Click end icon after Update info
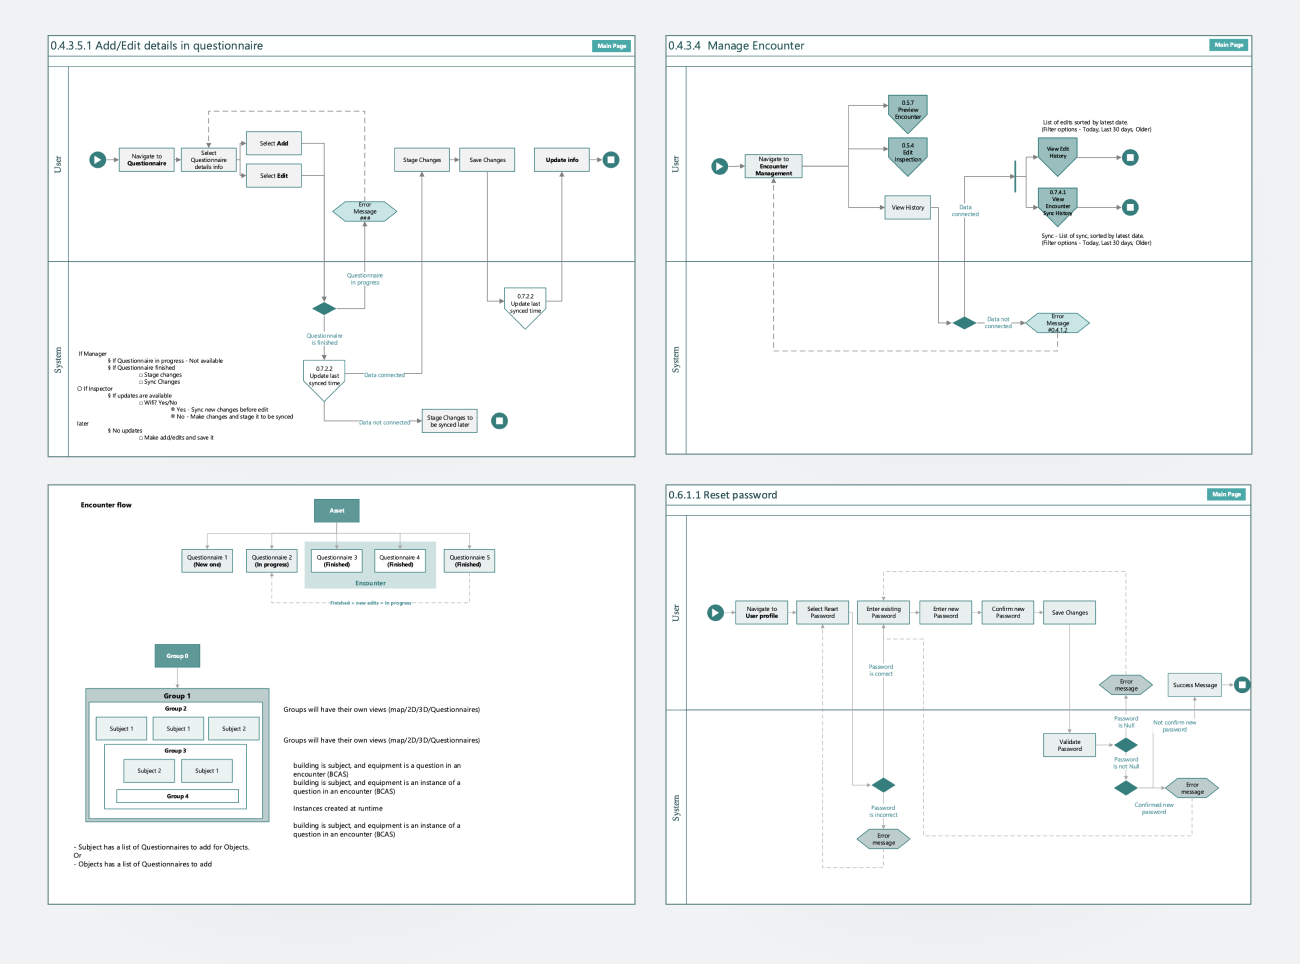 pos(611,160)
